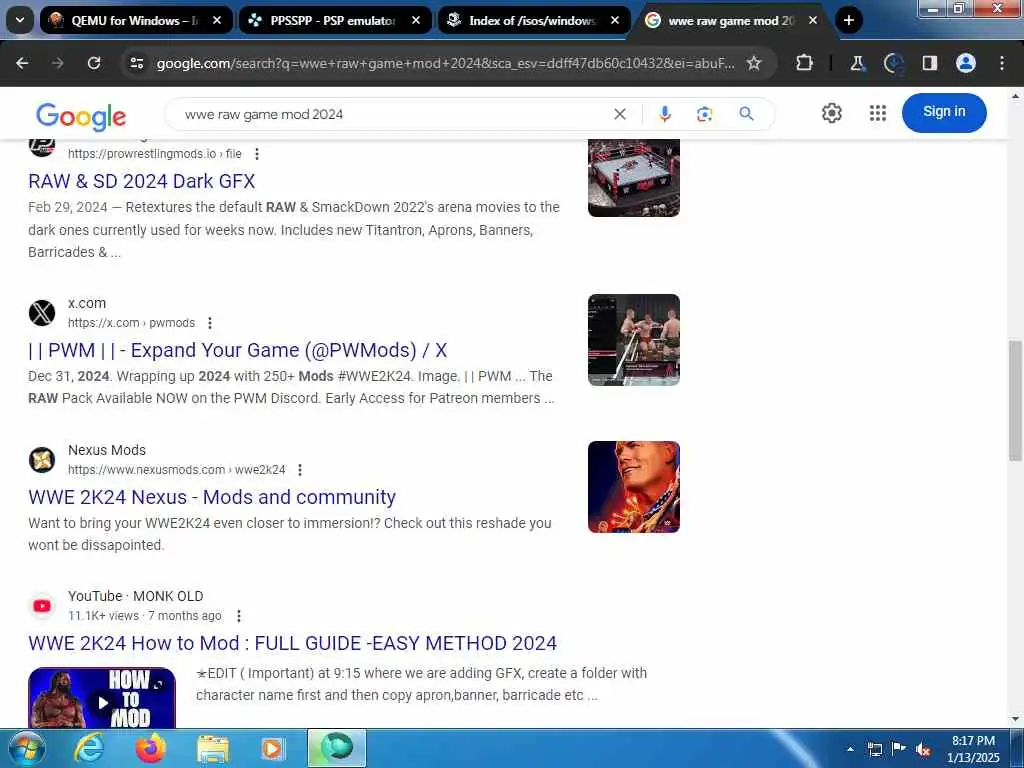Screen dimensions: 1024x768
Task: Open Google quick settings gear
Action: 831,113
